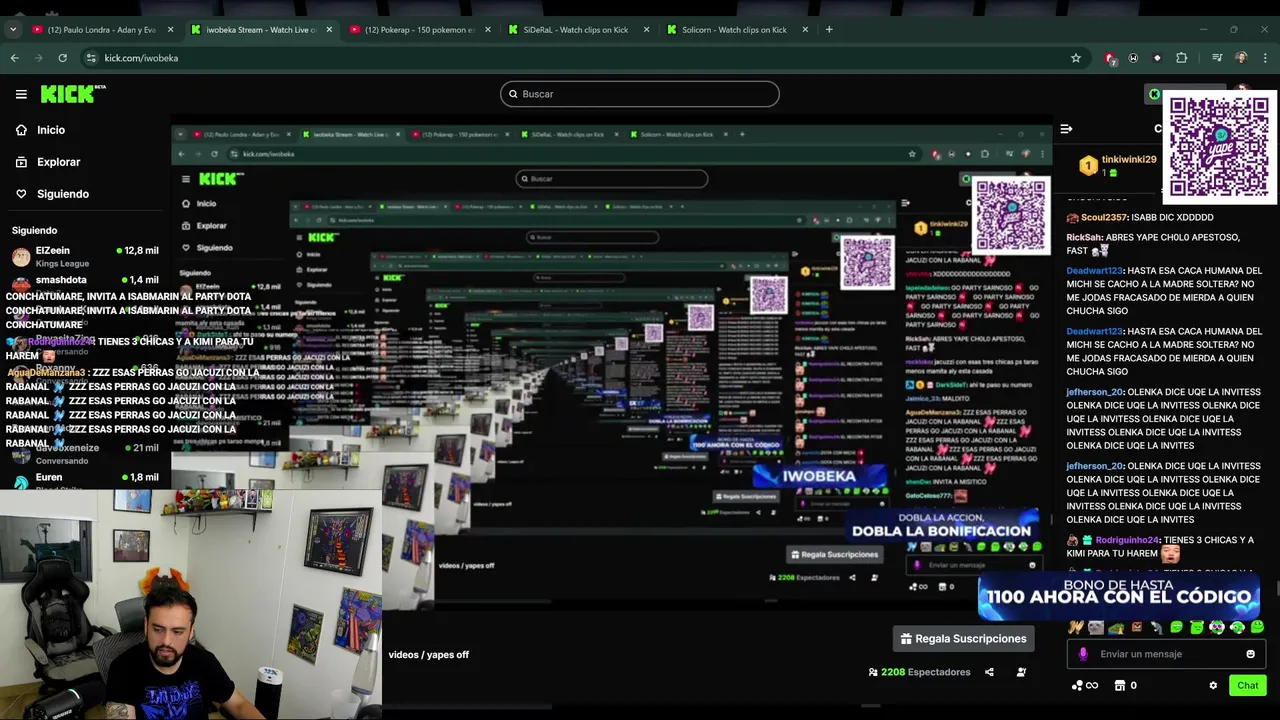1280x720 pixels.
Task: Reload the current page
Action: [63, 58]
